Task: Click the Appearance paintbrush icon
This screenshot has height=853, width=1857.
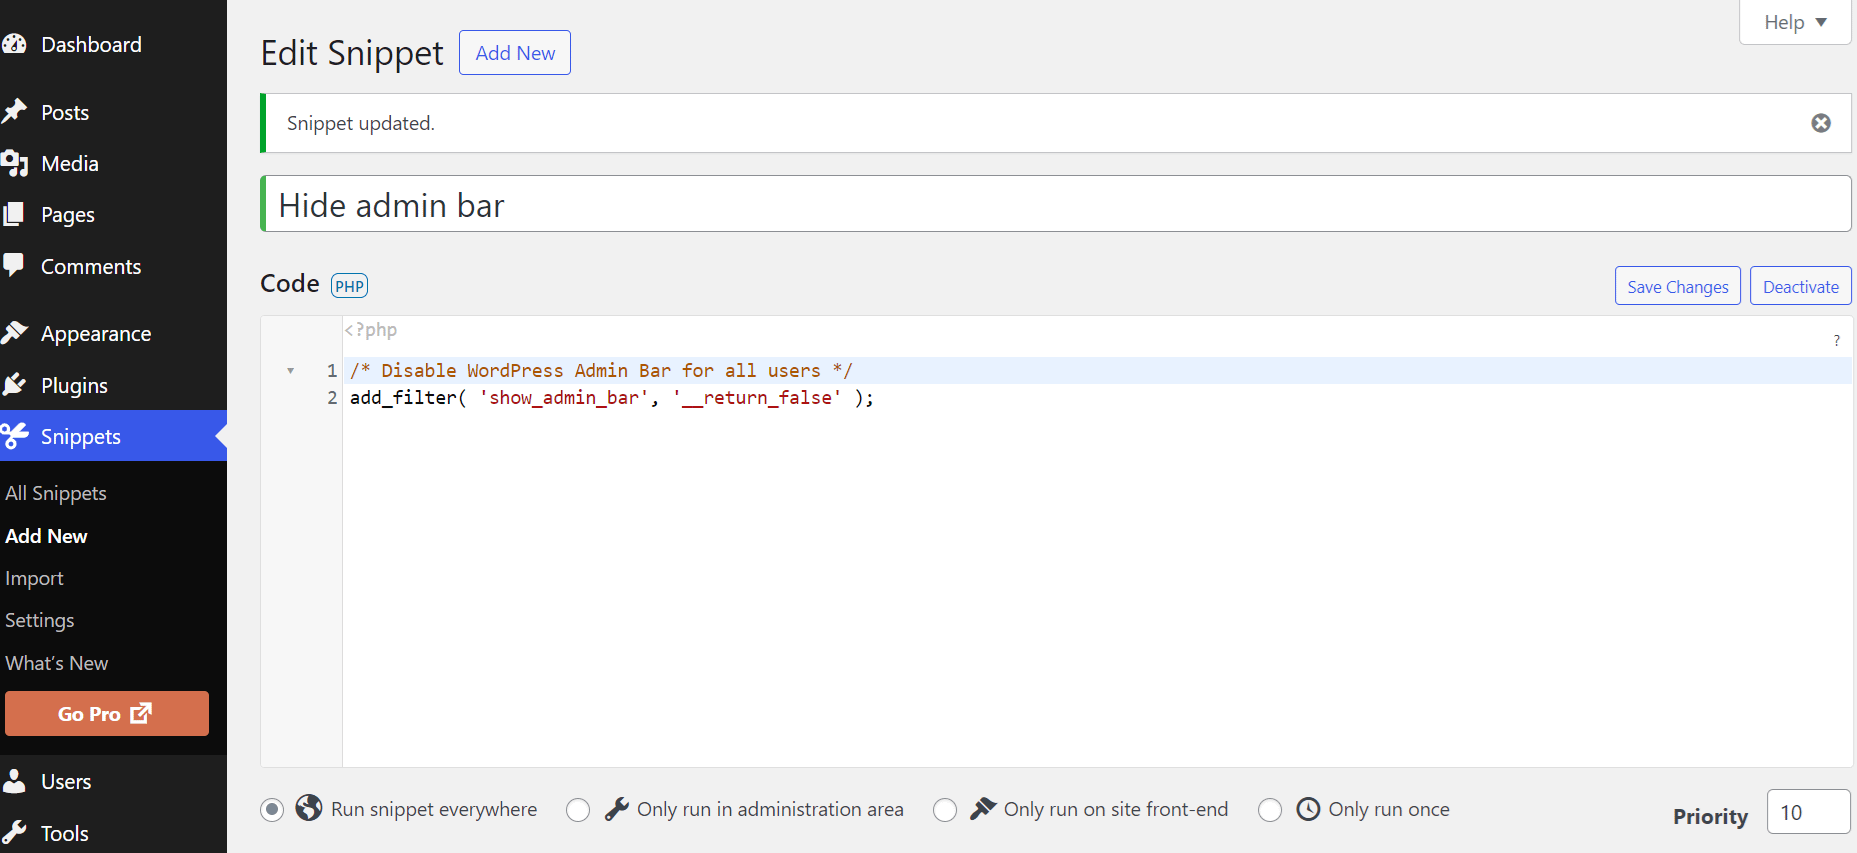Action: 14,333
